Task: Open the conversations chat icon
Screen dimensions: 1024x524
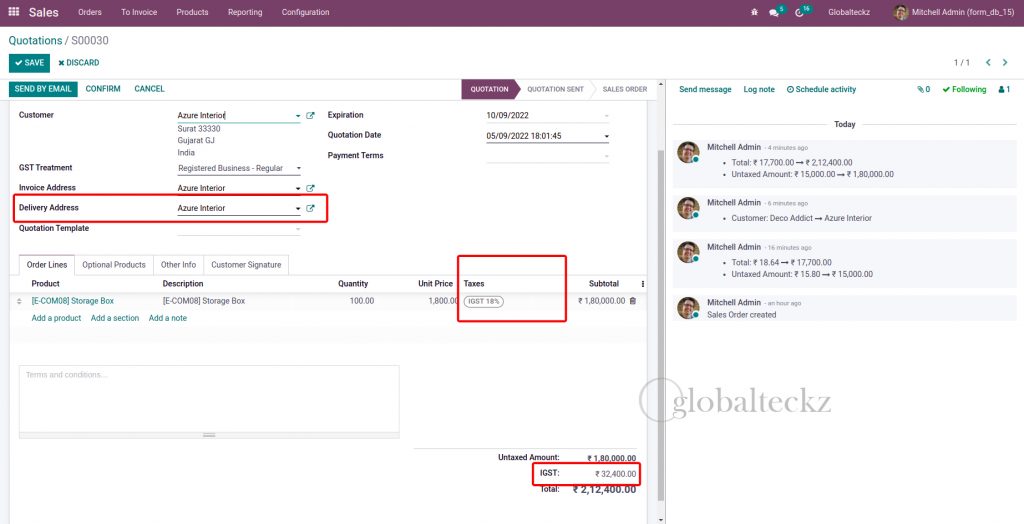Action: (774, 12)
